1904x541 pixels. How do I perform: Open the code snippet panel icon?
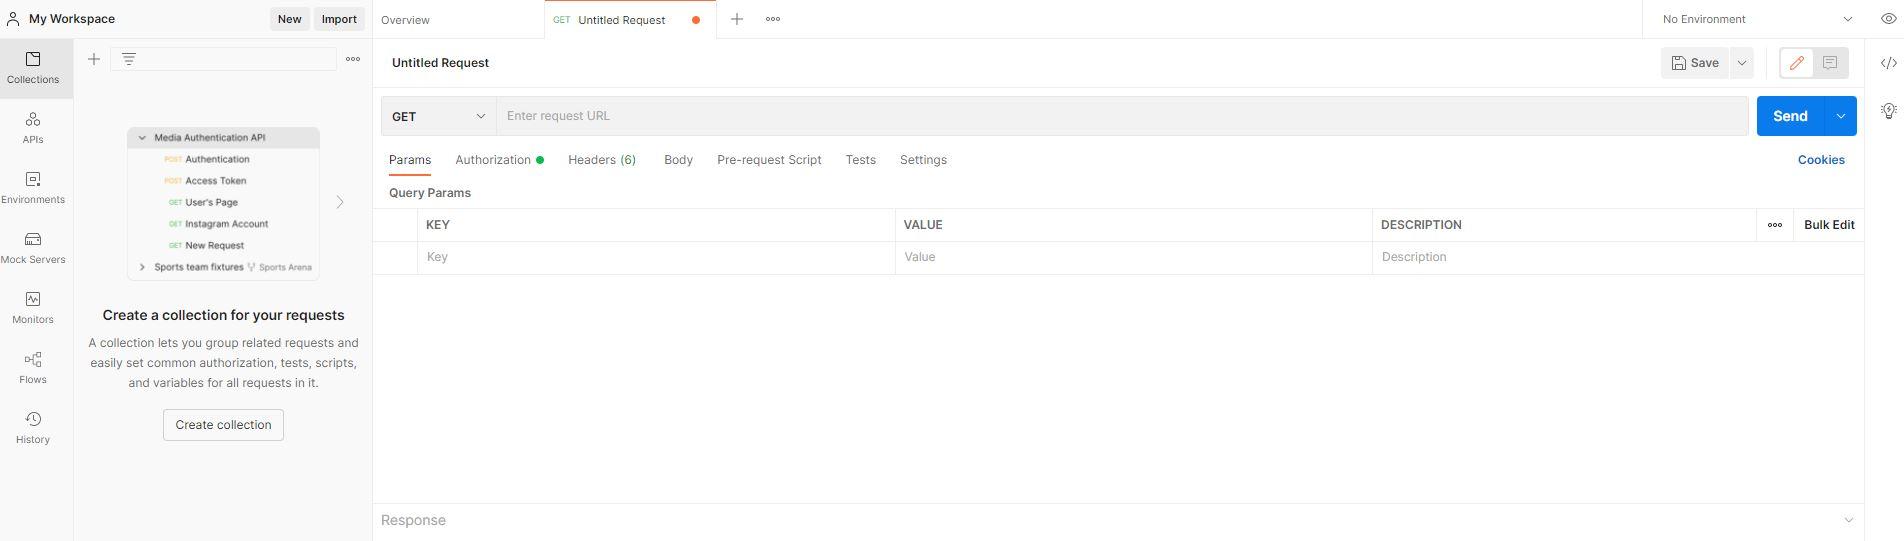[x=1888, y=63]
